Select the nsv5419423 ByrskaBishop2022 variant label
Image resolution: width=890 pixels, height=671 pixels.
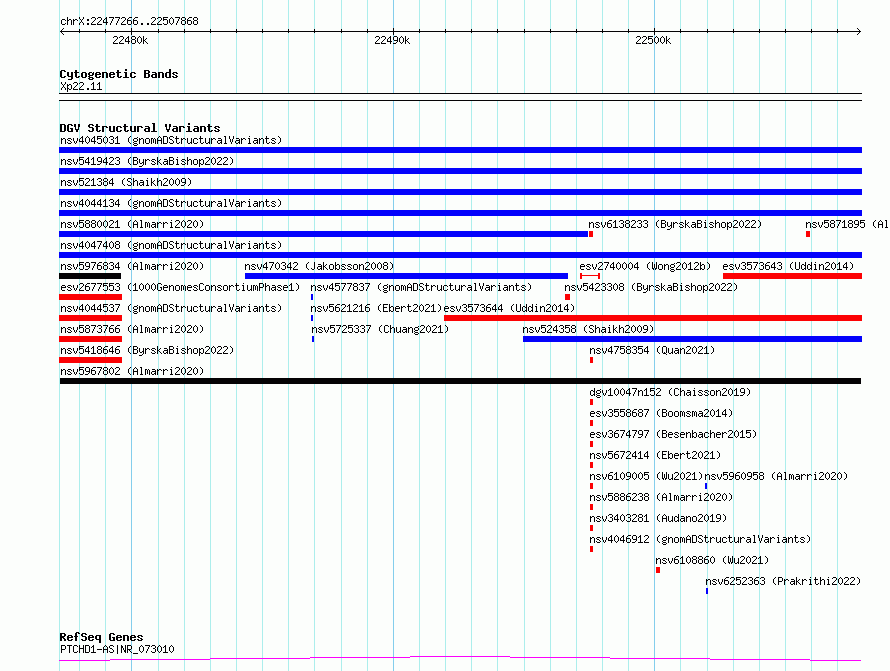point(147,161)
